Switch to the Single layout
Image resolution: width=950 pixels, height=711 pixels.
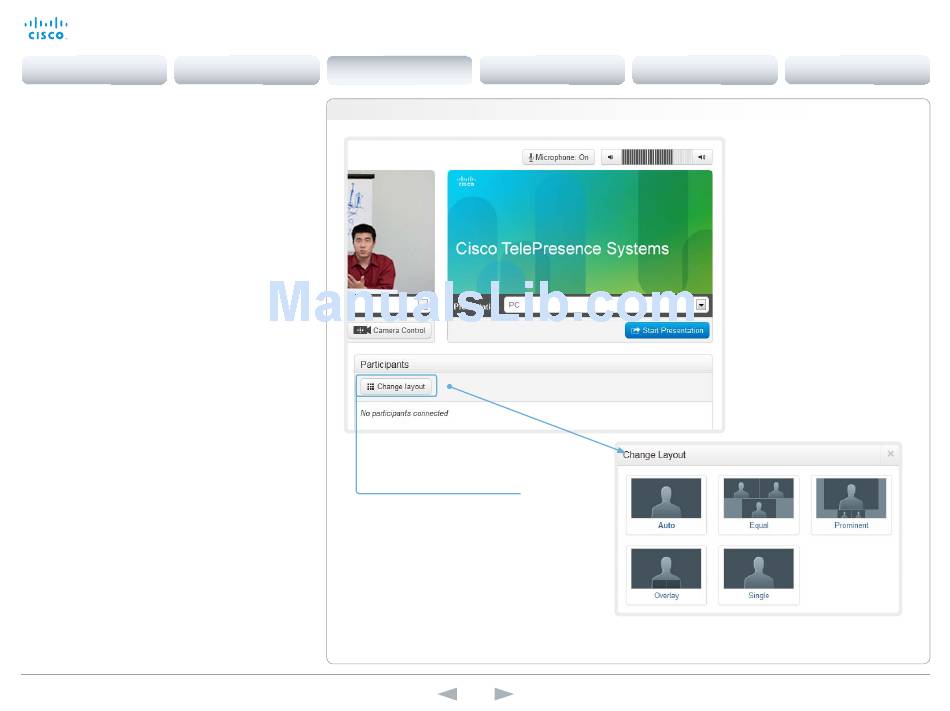(758, 574)
